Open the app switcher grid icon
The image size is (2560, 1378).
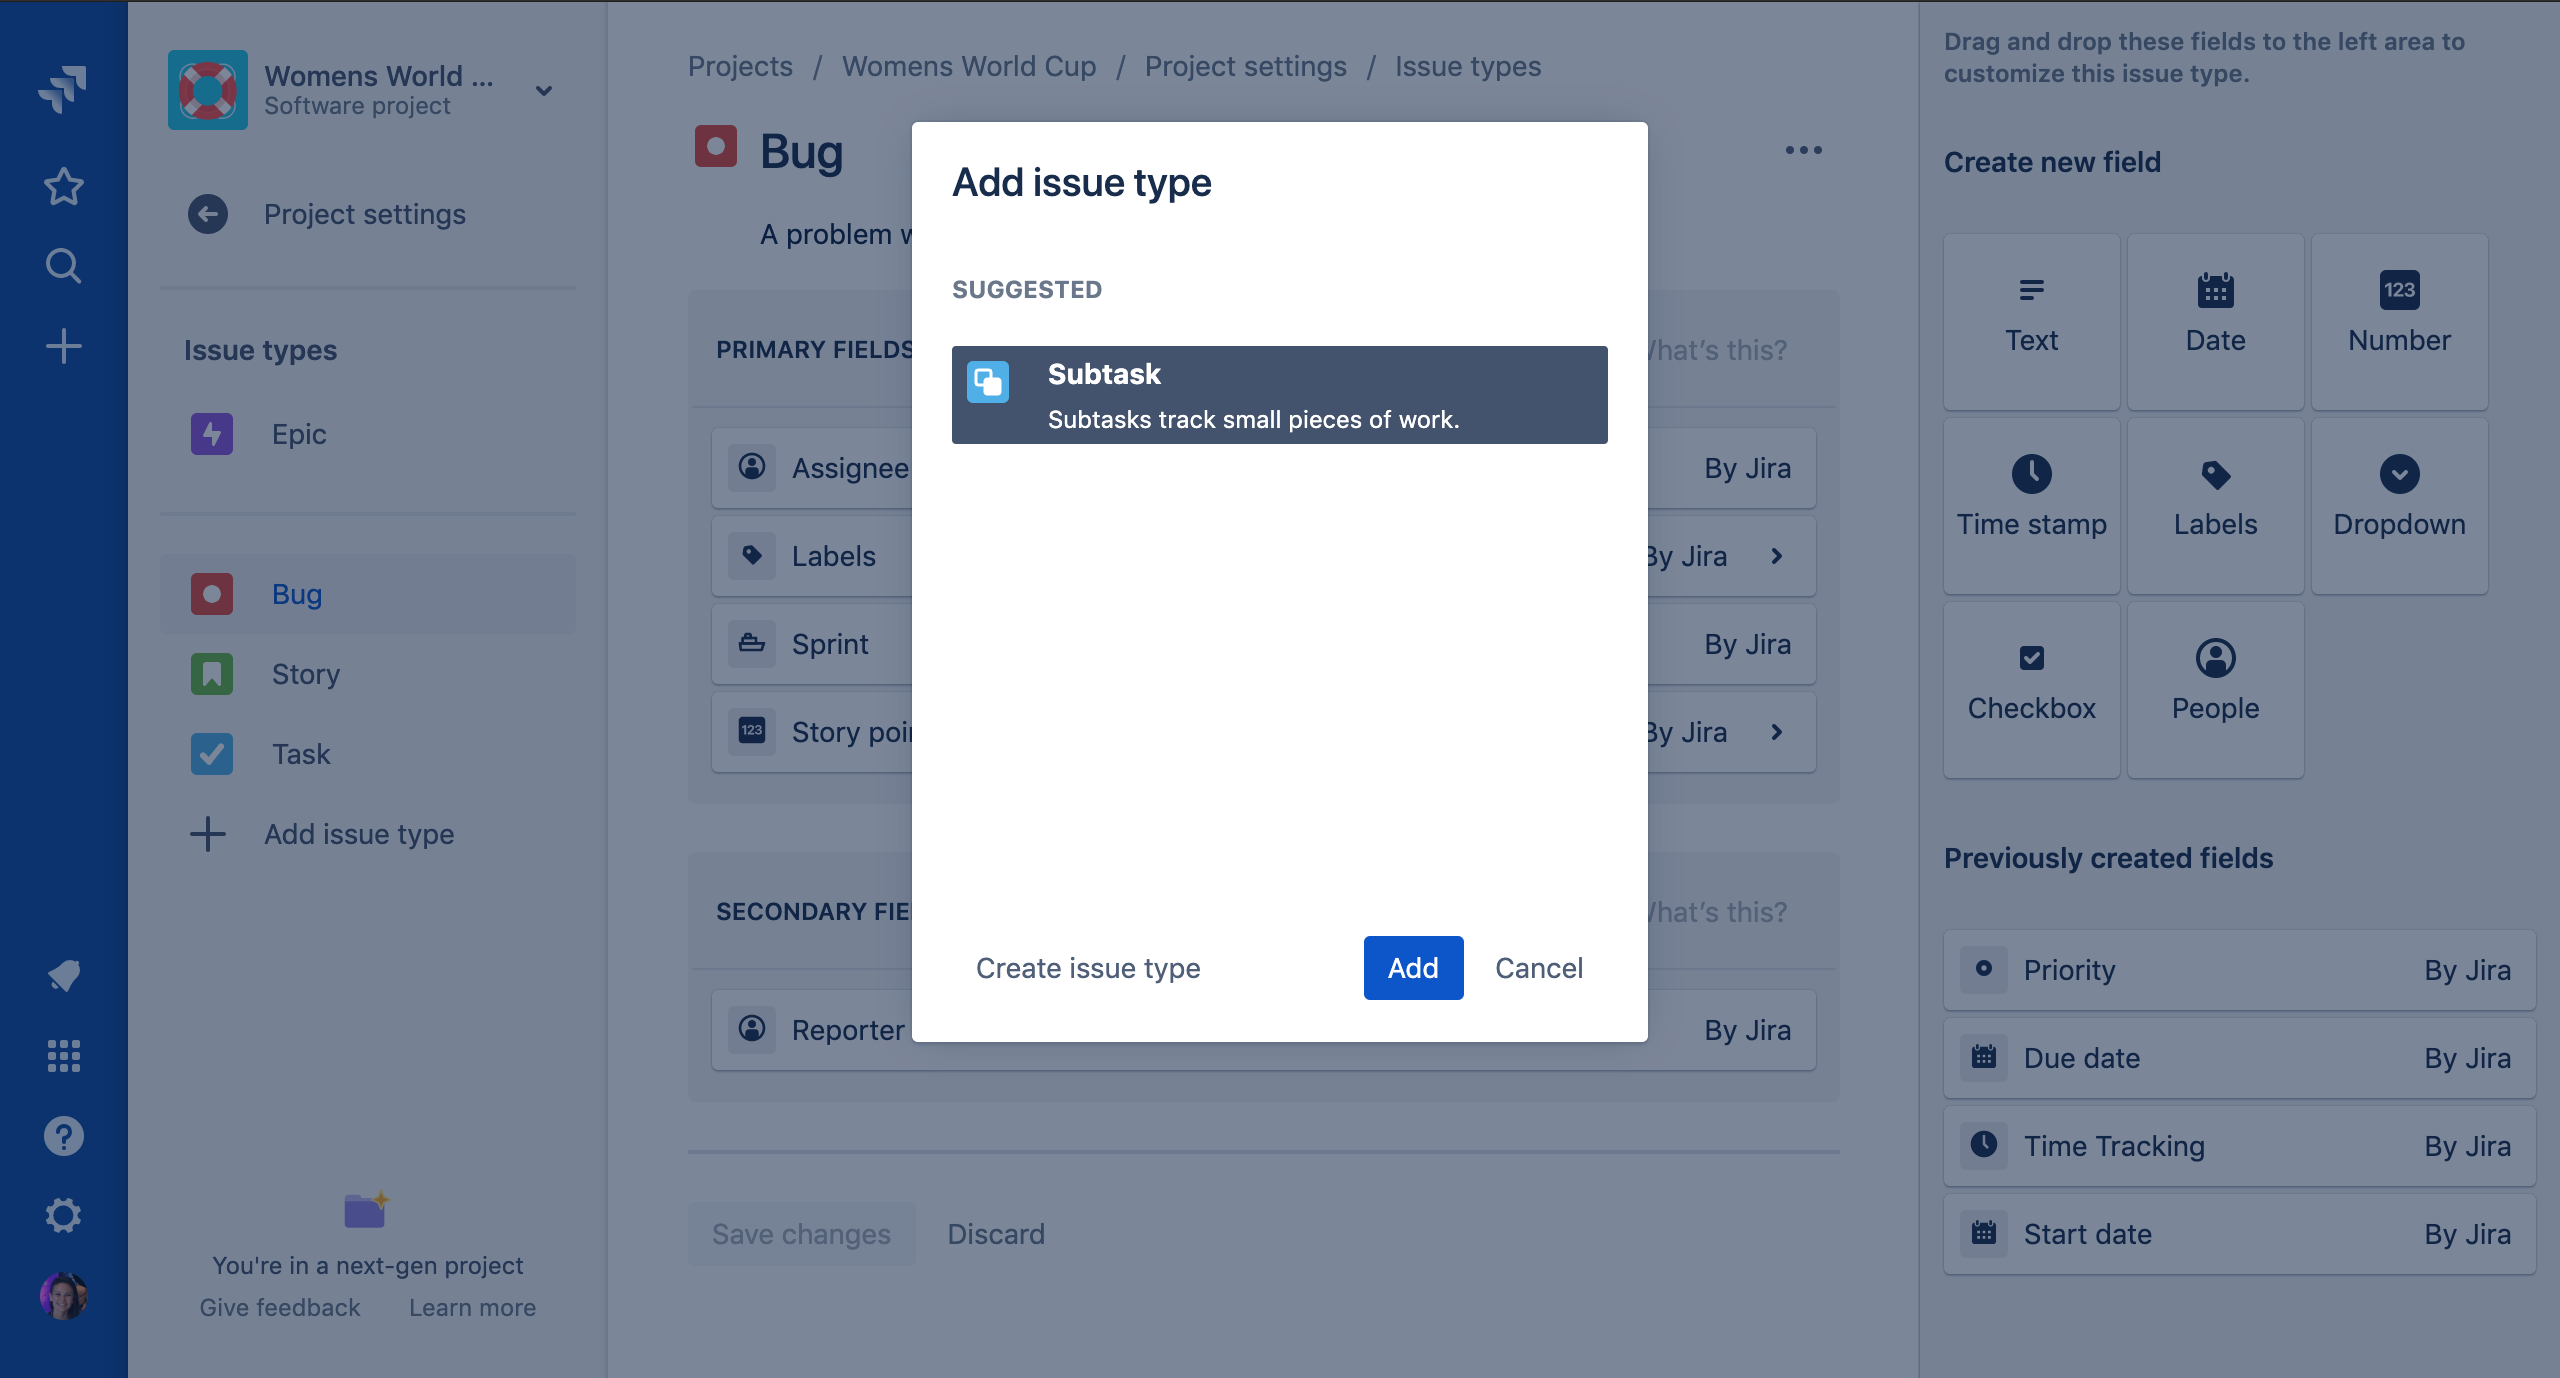click(63, 1055)
